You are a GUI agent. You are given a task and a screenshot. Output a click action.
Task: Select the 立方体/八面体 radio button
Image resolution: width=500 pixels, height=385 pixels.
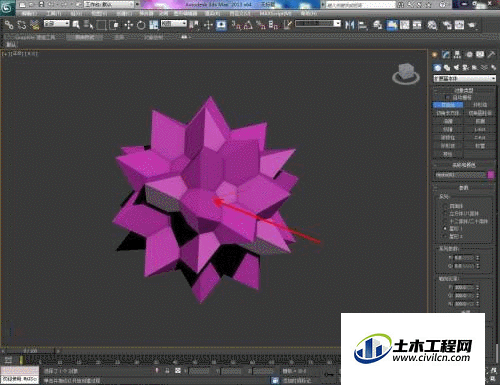click(x=445, y=214)
